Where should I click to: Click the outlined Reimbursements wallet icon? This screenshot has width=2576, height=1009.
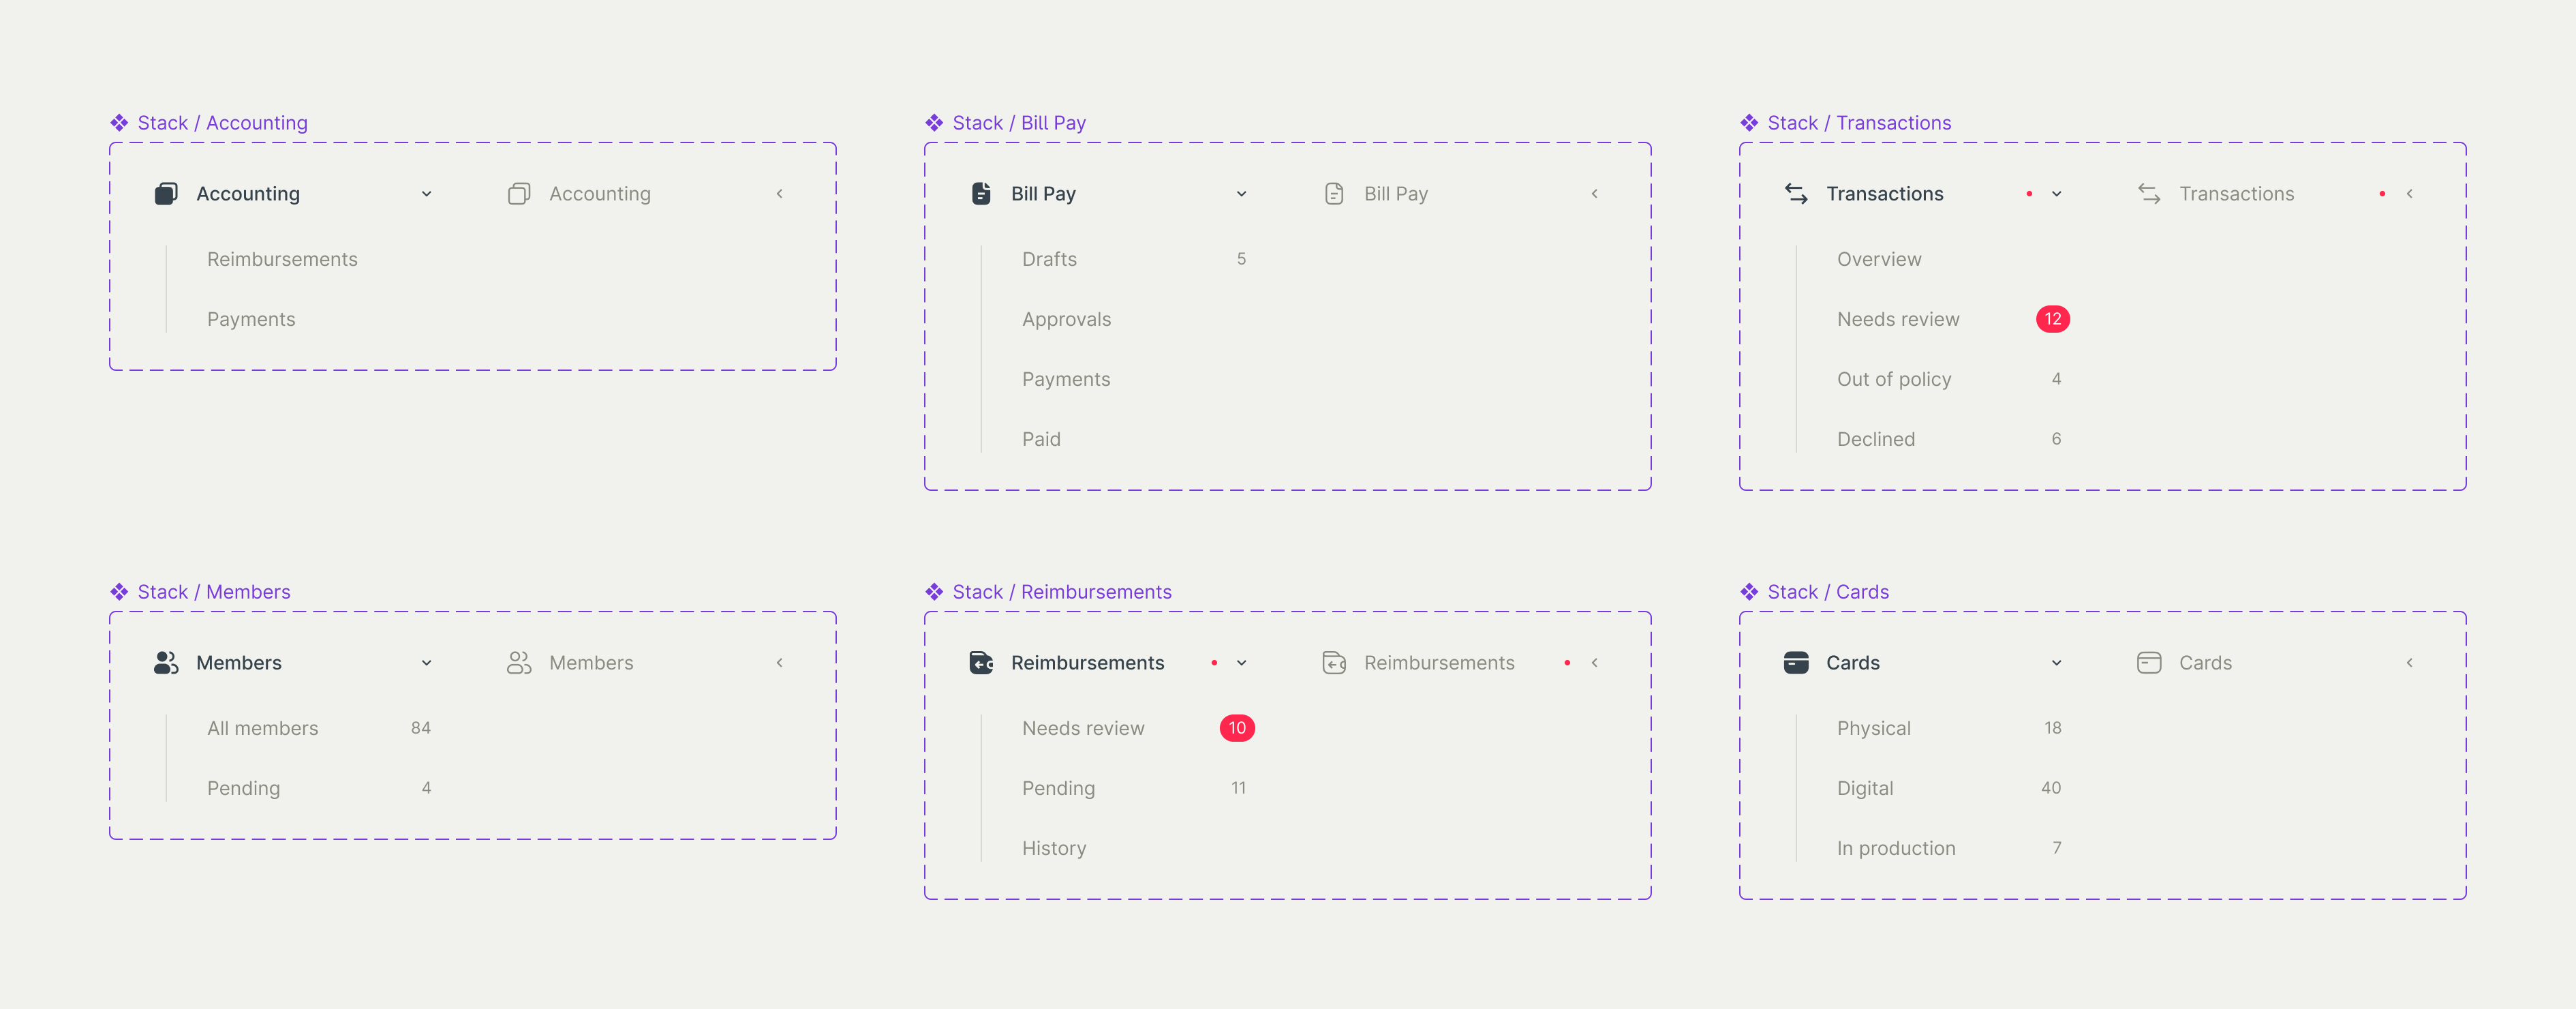[x=1333, y=663]
